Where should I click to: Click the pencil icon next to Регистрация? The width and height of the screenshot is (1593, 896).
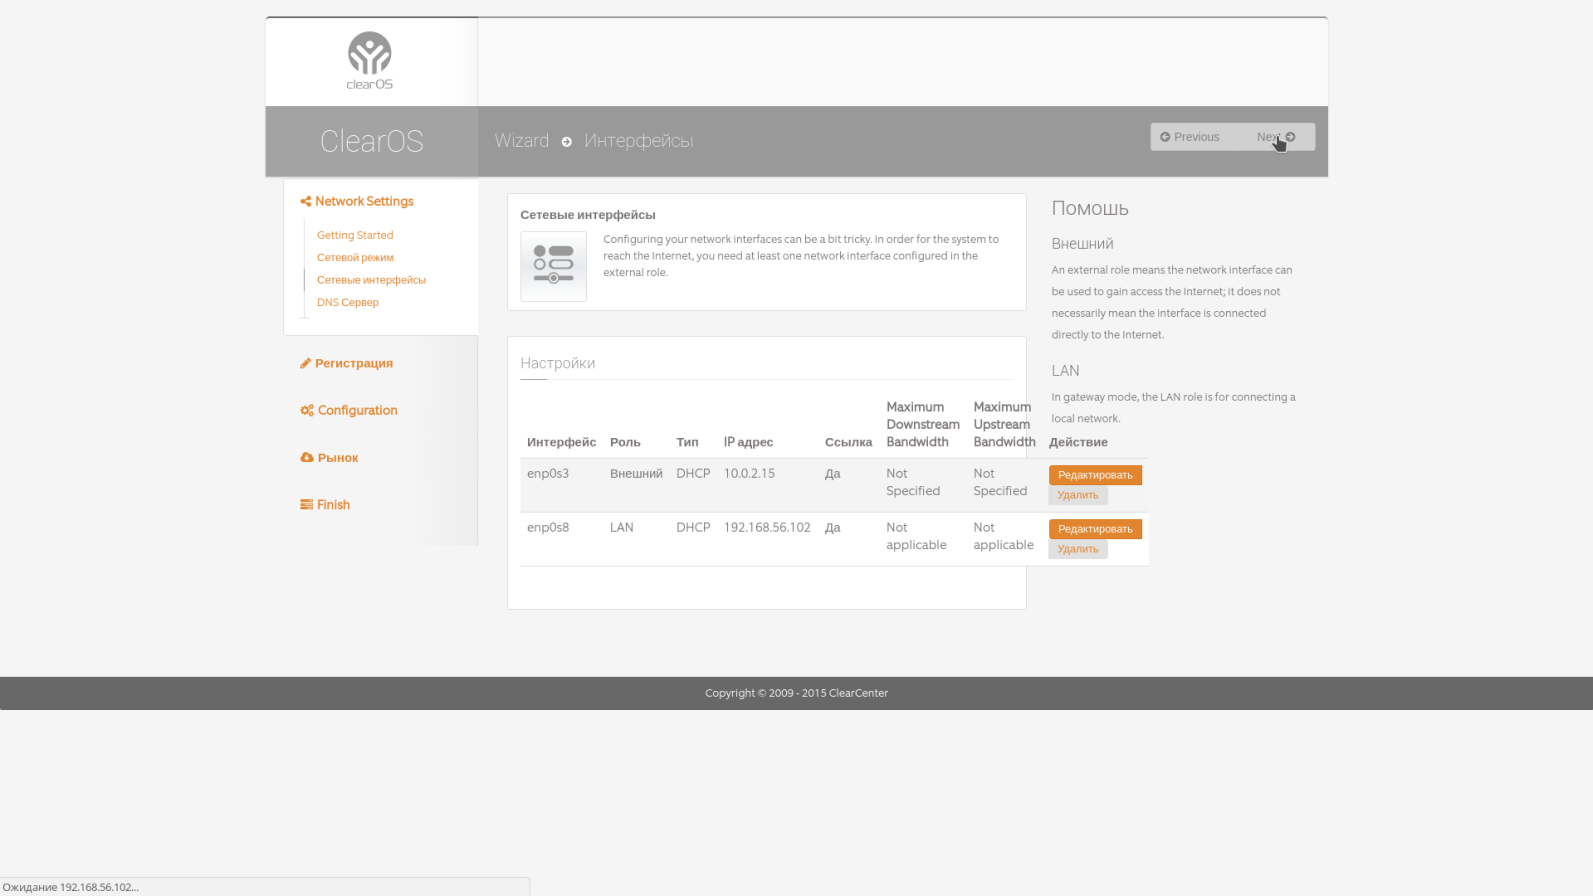306,363
